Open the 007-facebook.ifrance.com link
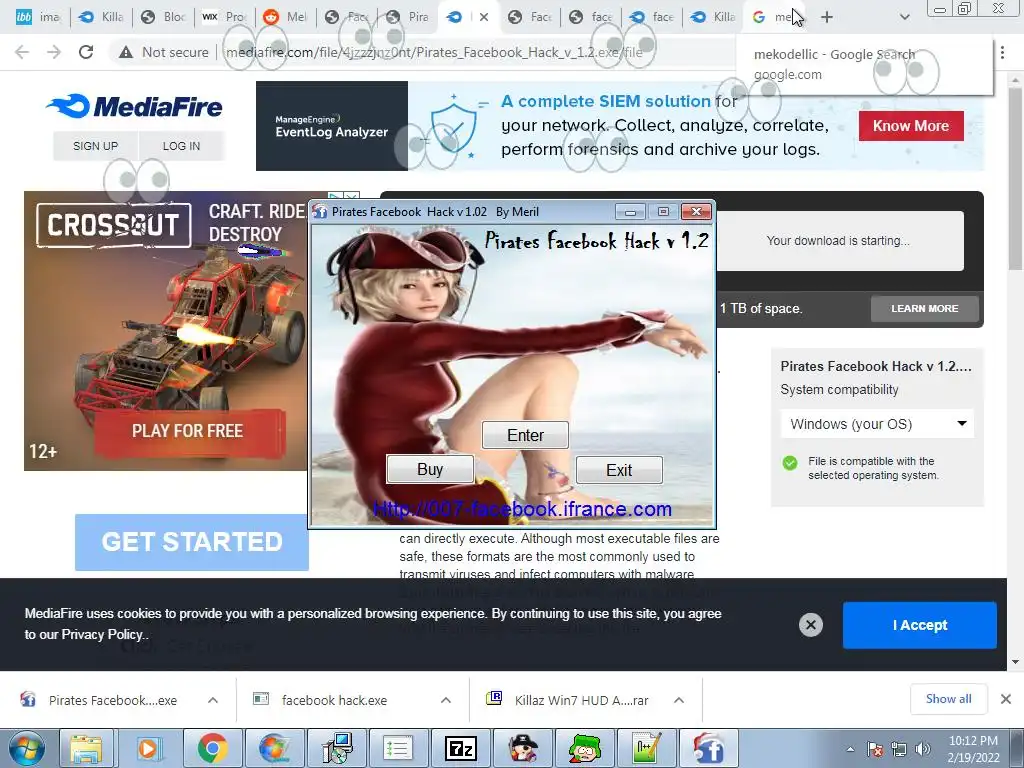 pos(522,509)
